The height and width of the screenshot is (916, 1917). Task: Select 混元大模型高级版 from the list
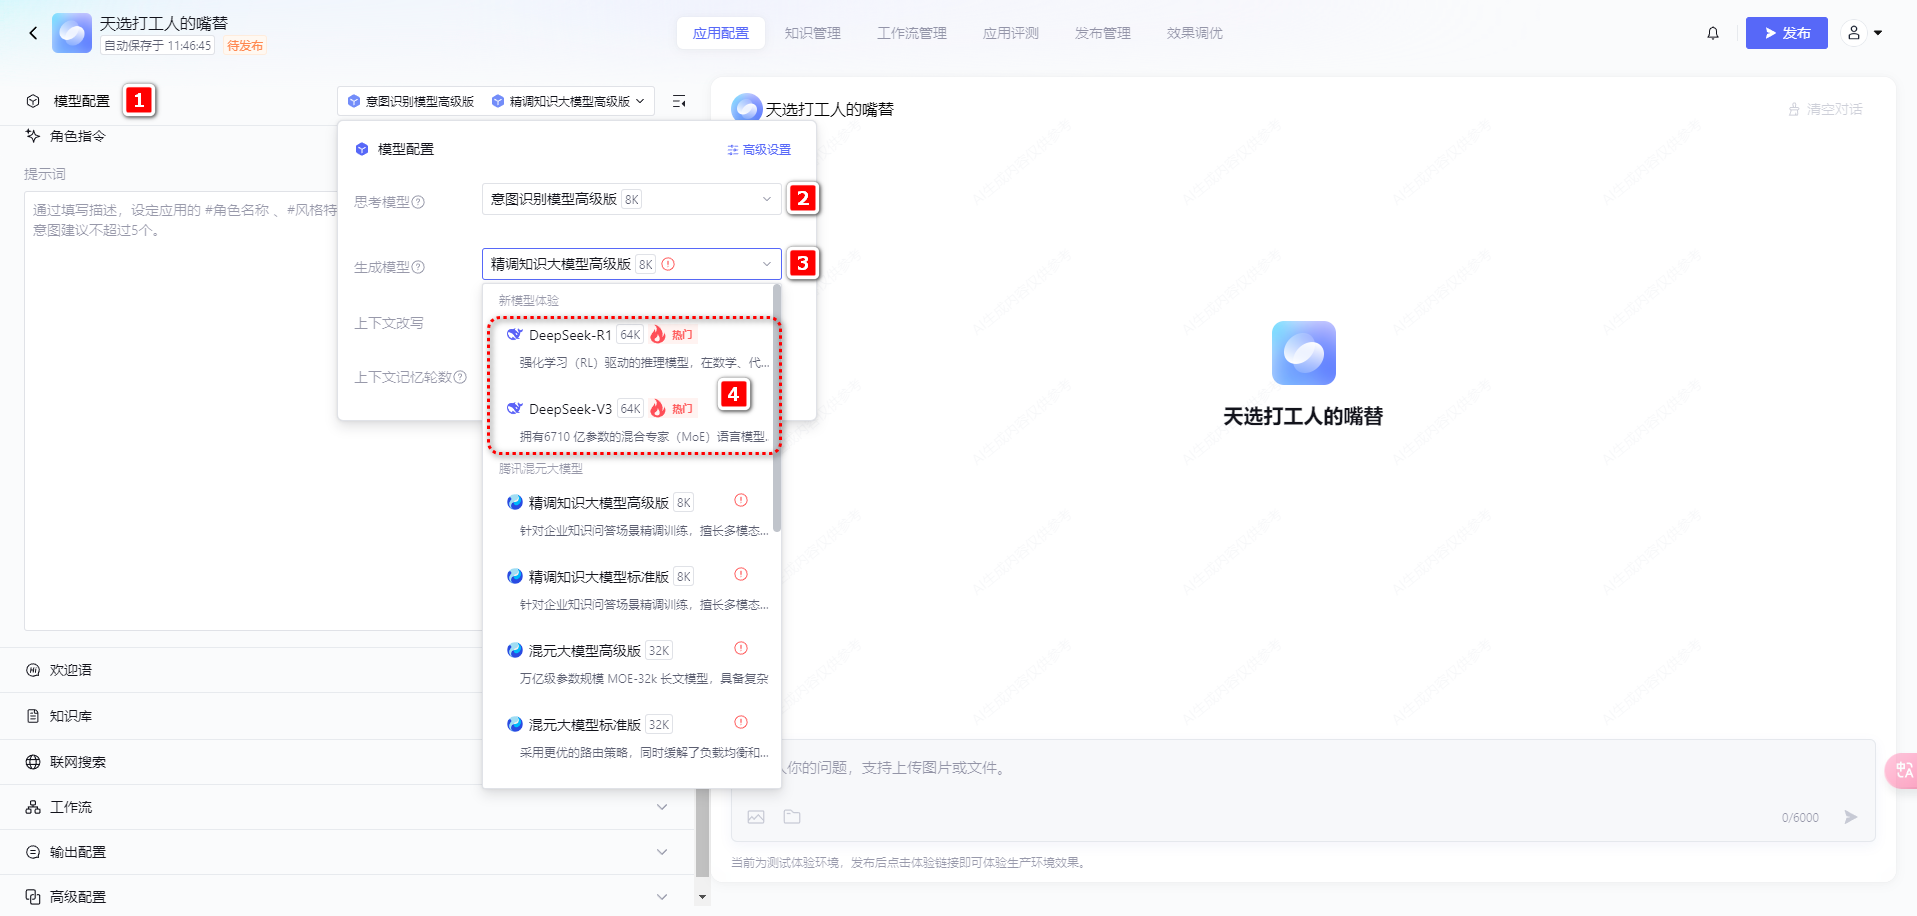click(x=633, y=664)
